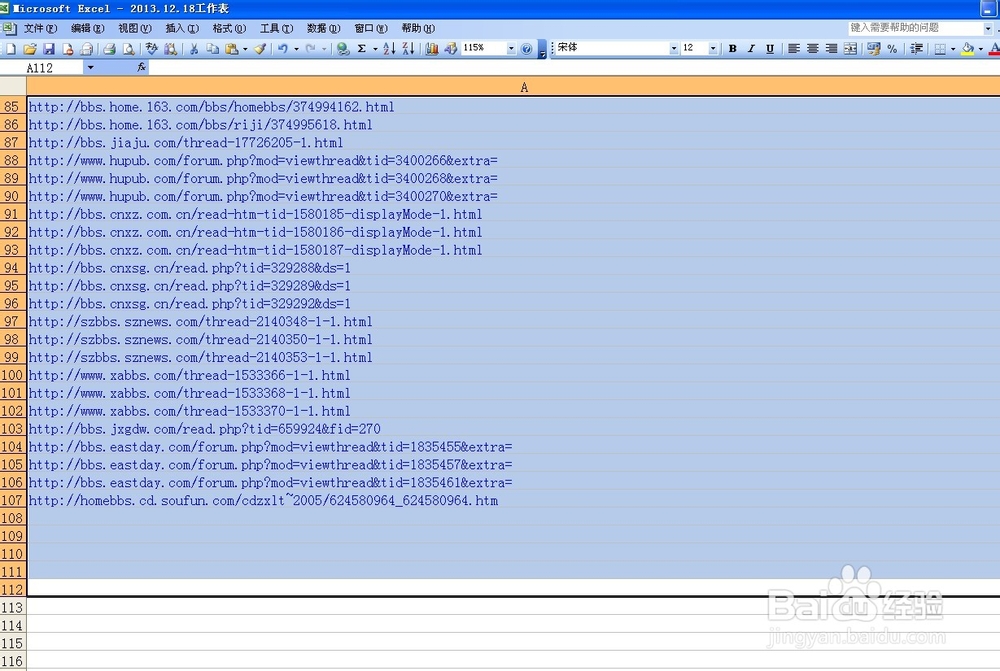Open the 帮助 (Help) menu

[418, 28]
